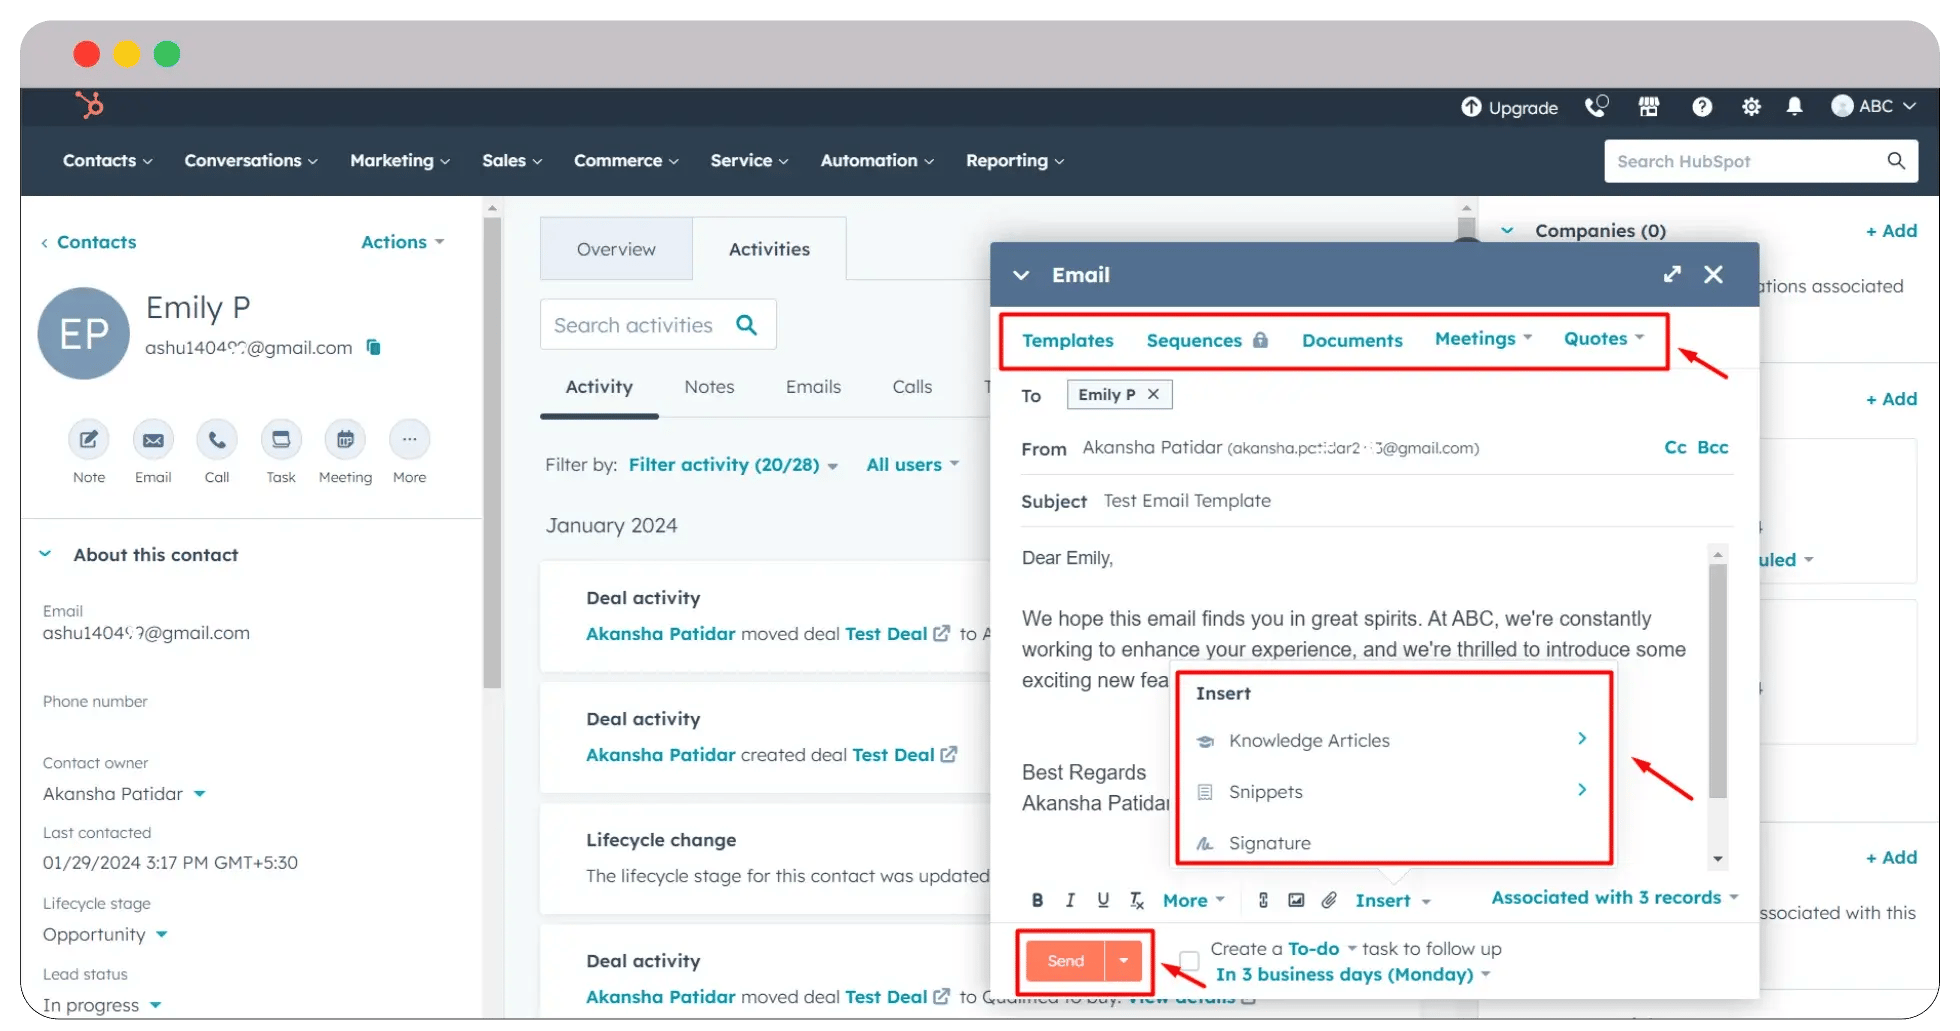Image resolution: width=1960 pixels, height=1031 pixels.
Task: Insert an image using the image icon
Action: pos(1295,900)
